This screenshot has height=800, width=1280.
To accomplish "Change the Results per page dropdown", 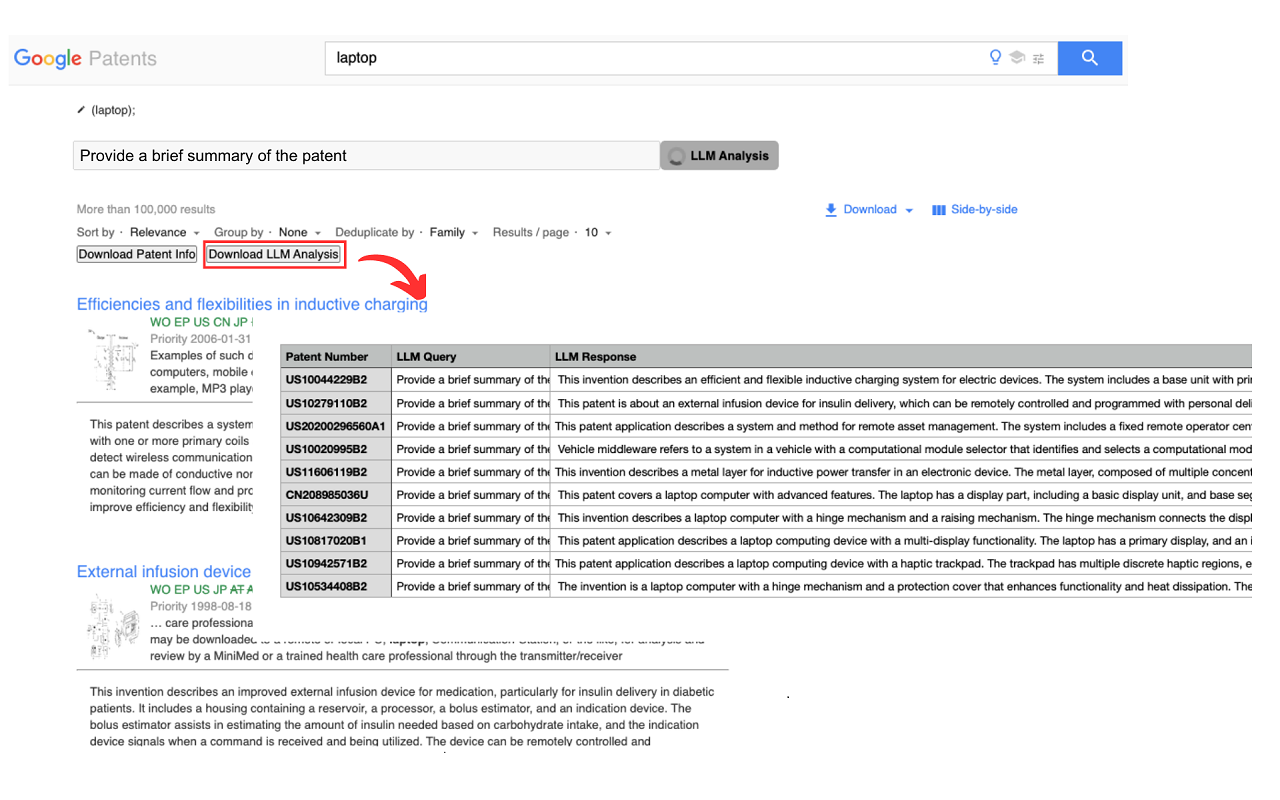I will point(597,232).
